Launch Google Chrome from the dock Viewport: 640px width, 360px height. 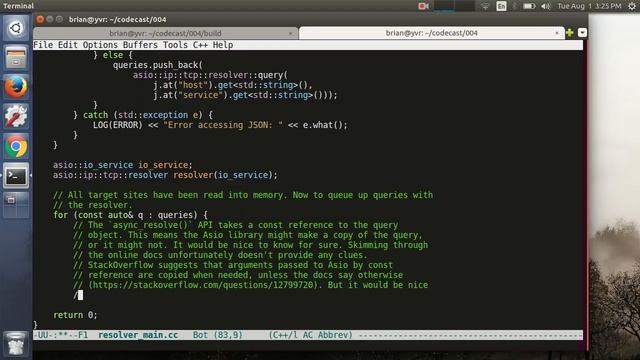(x=16, y=147)
